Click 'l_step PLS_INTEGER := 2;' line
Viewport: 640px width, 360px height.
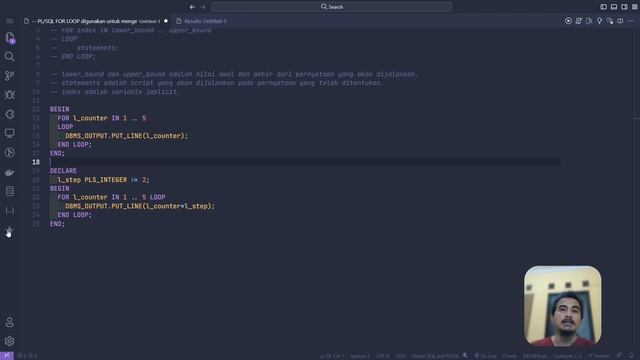[104, 180]
